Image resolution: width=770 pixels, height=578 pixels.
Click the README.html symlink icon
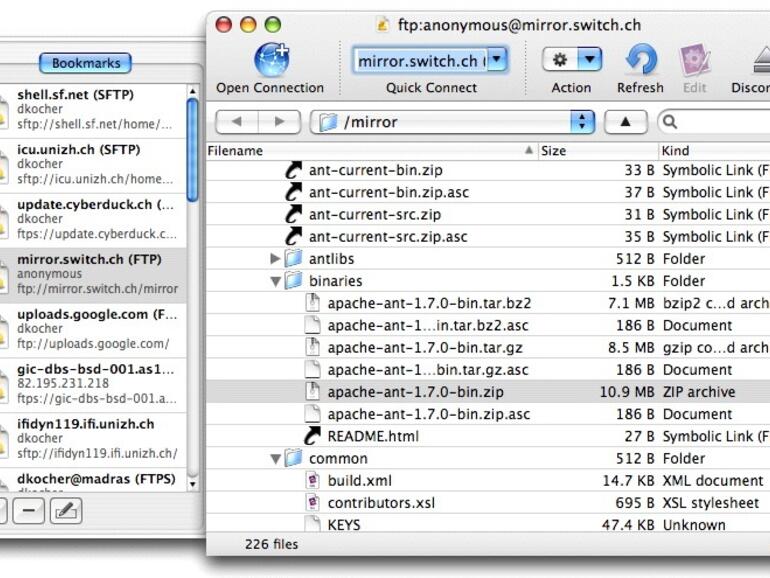point(312,436)
